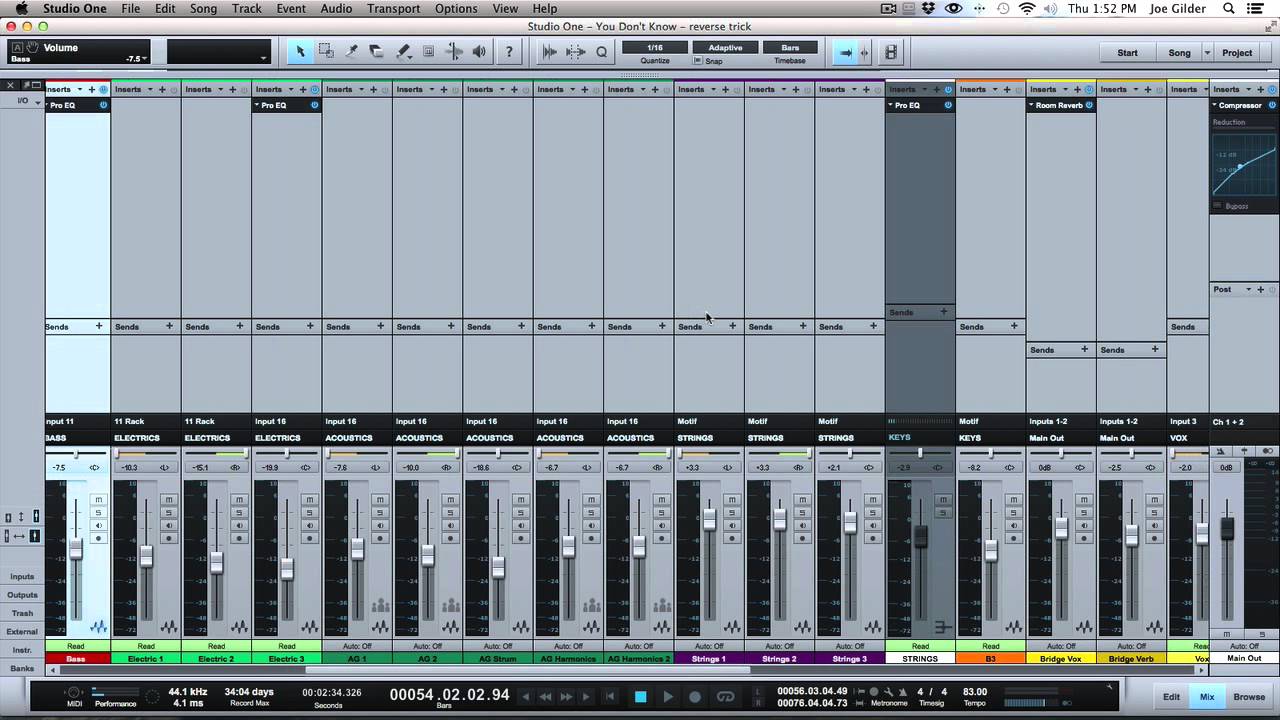Add send to Strings 1 channel
The width and height of the screenshot is (1280, 720).
tap(732, 326)
